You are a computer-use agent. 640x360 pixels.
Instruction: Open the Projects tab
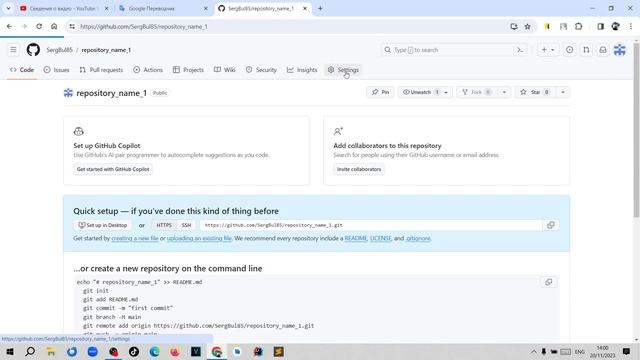point(188,70)
